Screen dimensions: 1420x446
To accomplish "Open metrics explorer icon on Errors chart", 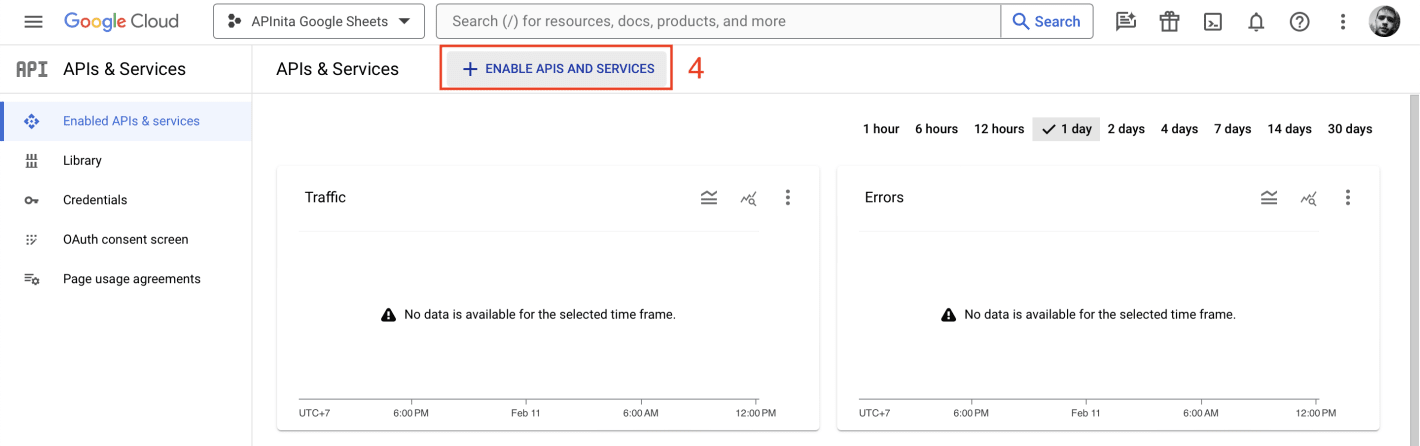I will (x=1308, y=198).
